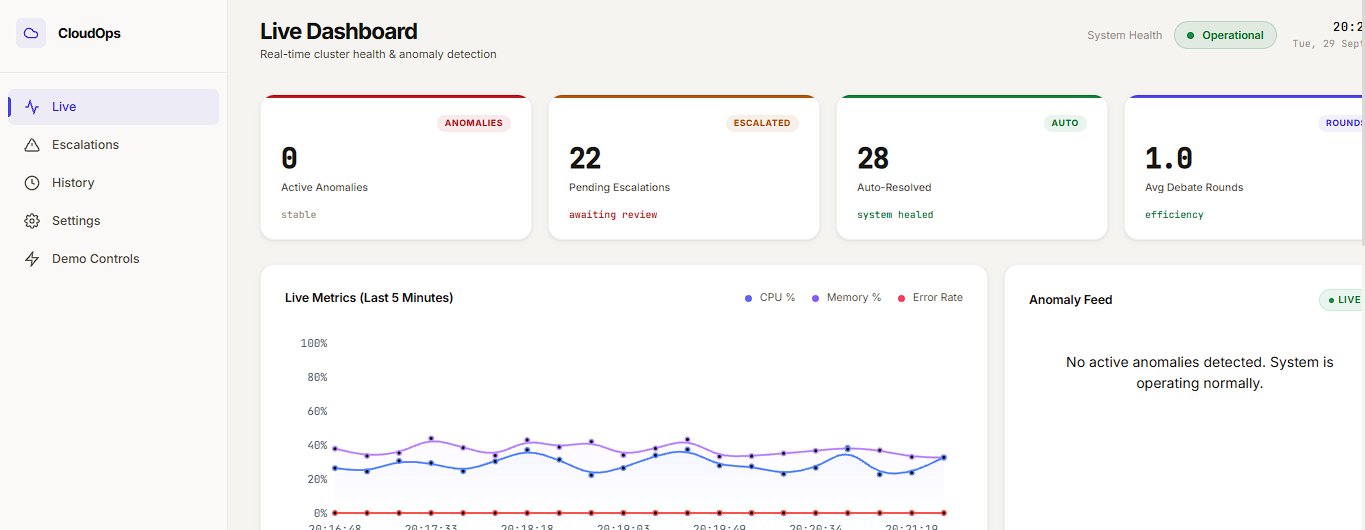Open the Live menu item

(113, 107)
